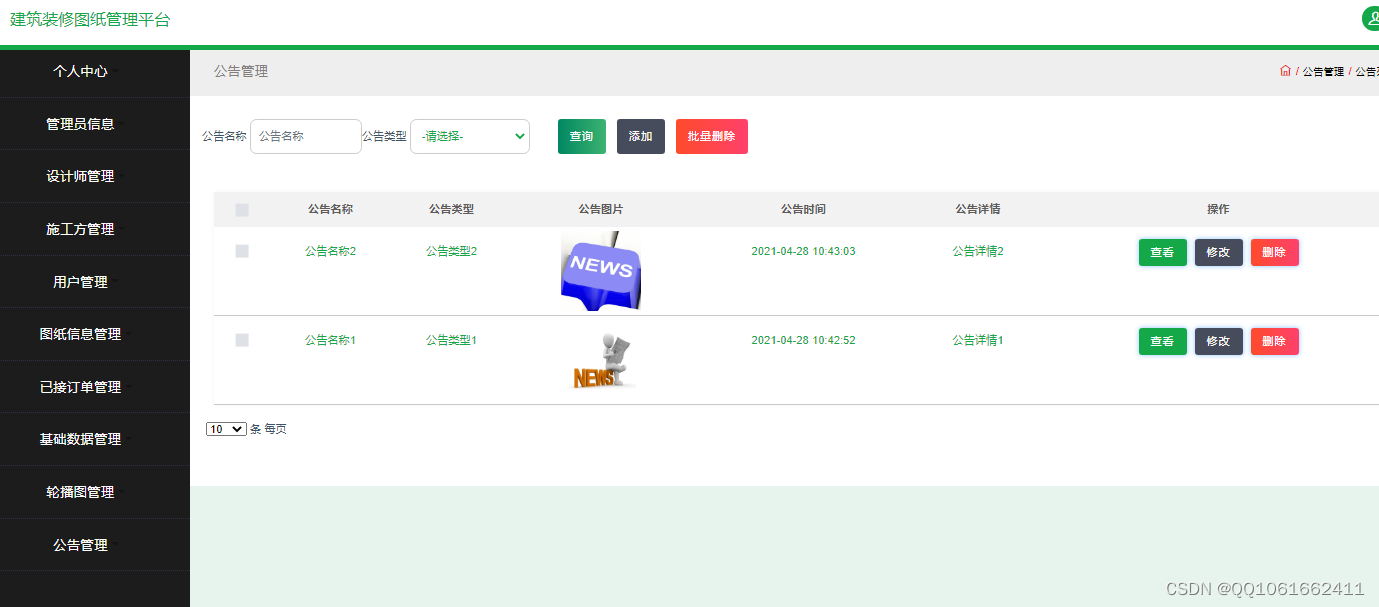Viewport: 1379px width, 607px height.
Task: Click the 2021-04-28 10:43:03 timestamp
Action: tap(804, 251)
